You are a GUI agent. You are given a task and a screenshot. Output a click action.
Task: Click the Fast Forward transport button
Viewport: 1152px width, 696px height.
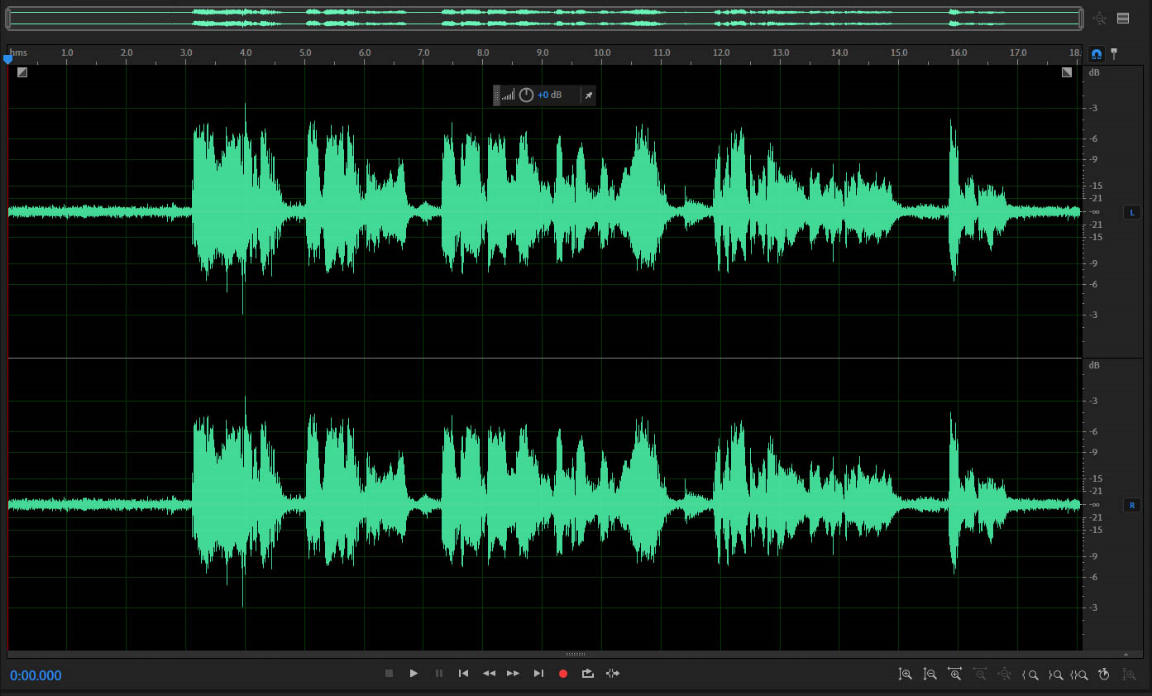[x=513, y=673]
